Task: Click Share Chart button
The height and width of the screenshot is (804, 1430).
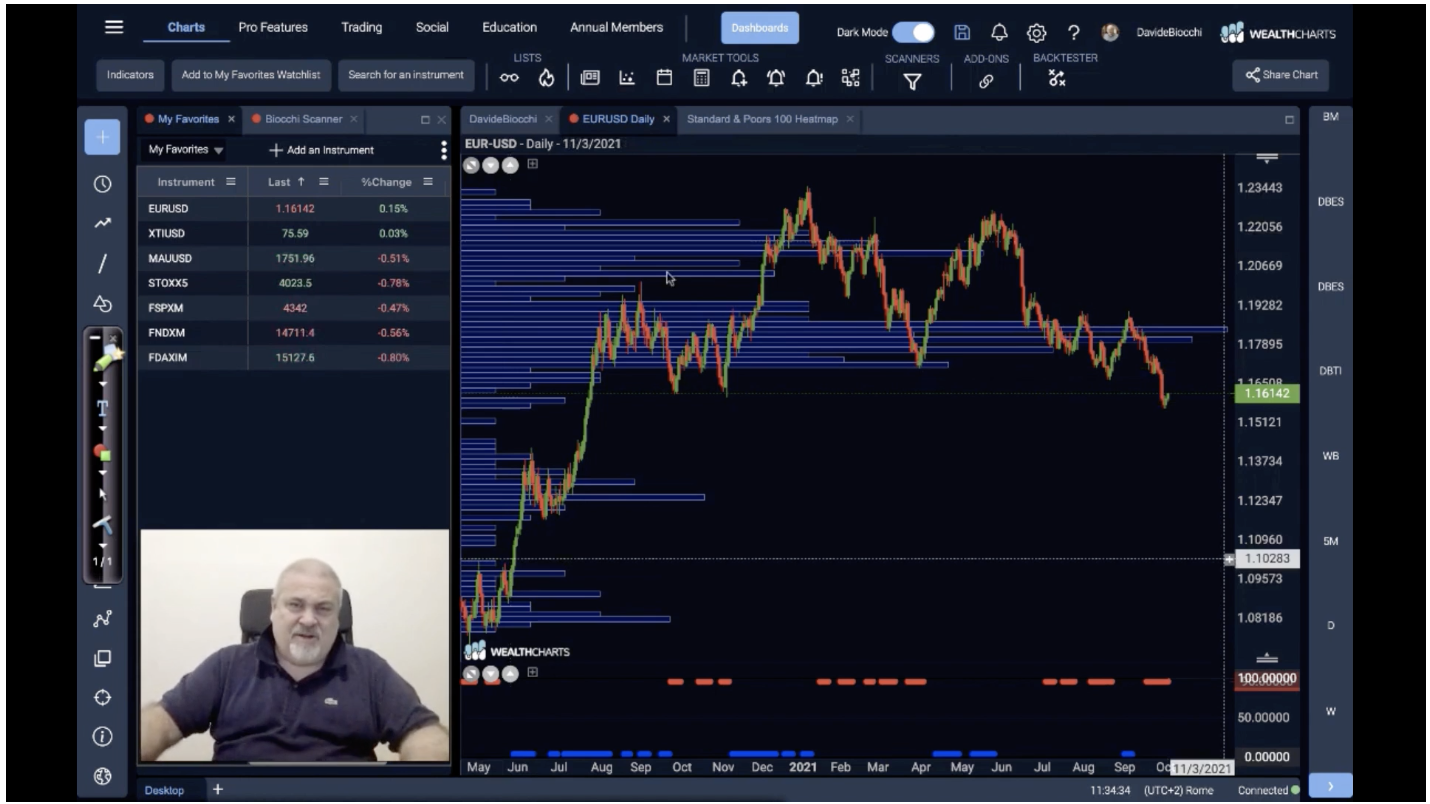Action: (1281, 75)
